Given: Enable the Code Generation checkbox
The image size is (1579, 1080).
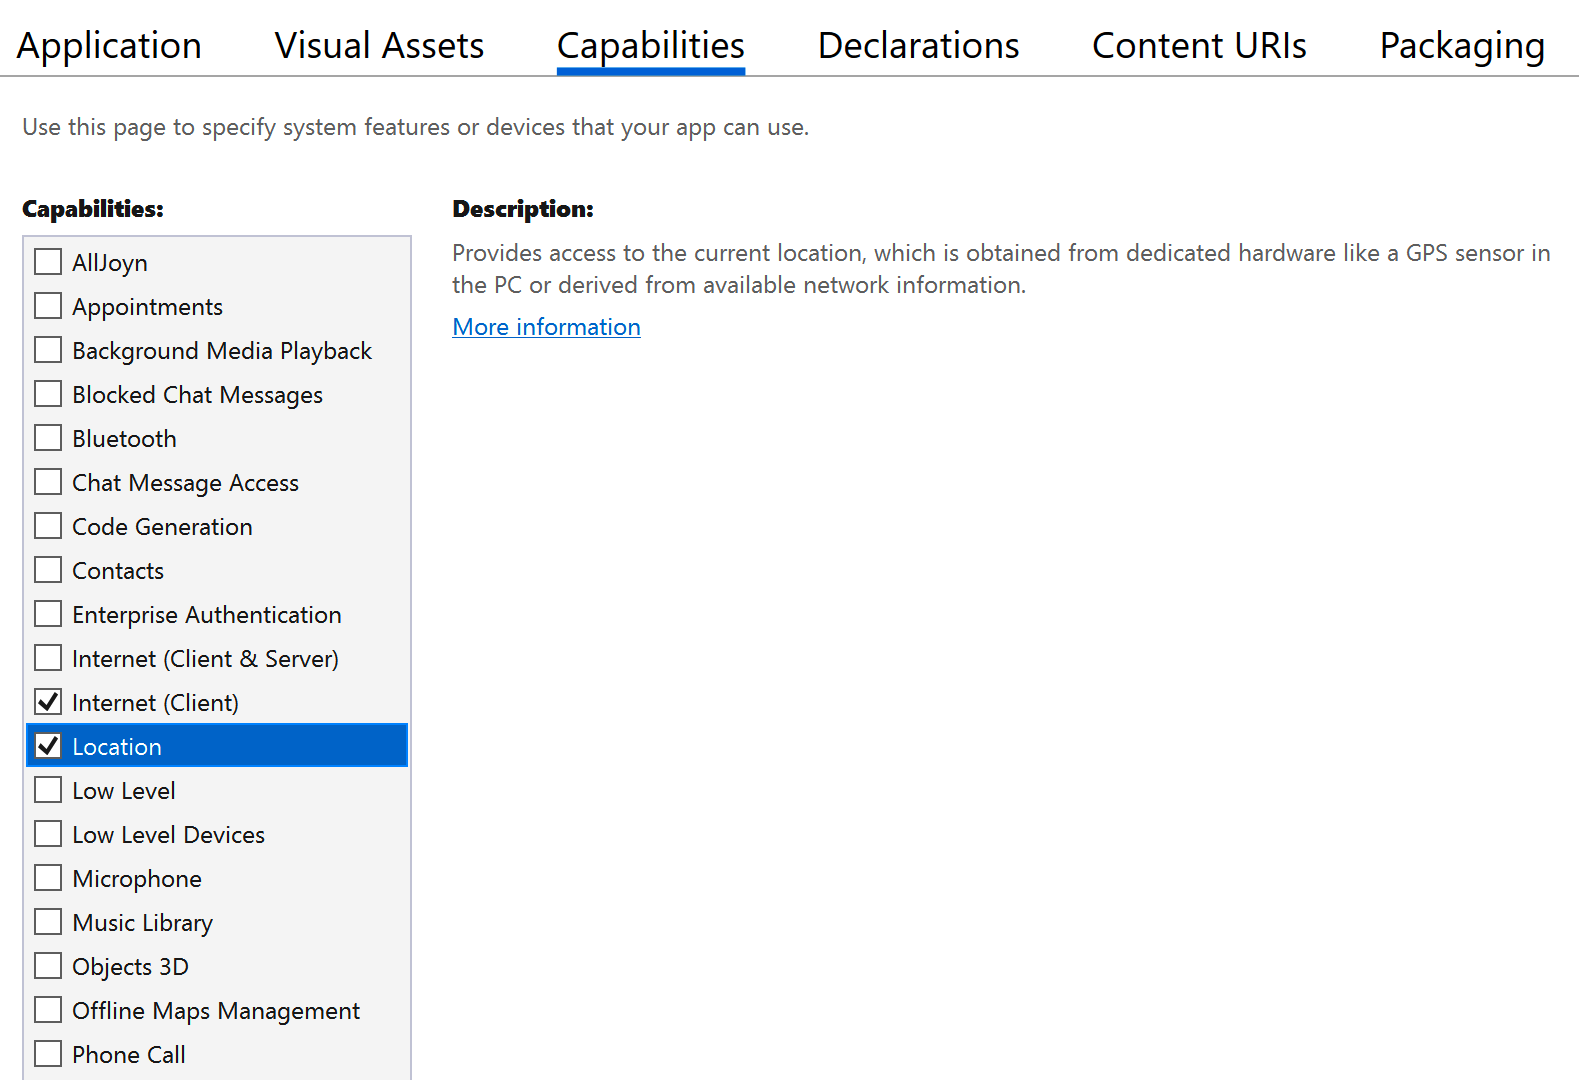Looking at the screenshot, I should point(48,526).
